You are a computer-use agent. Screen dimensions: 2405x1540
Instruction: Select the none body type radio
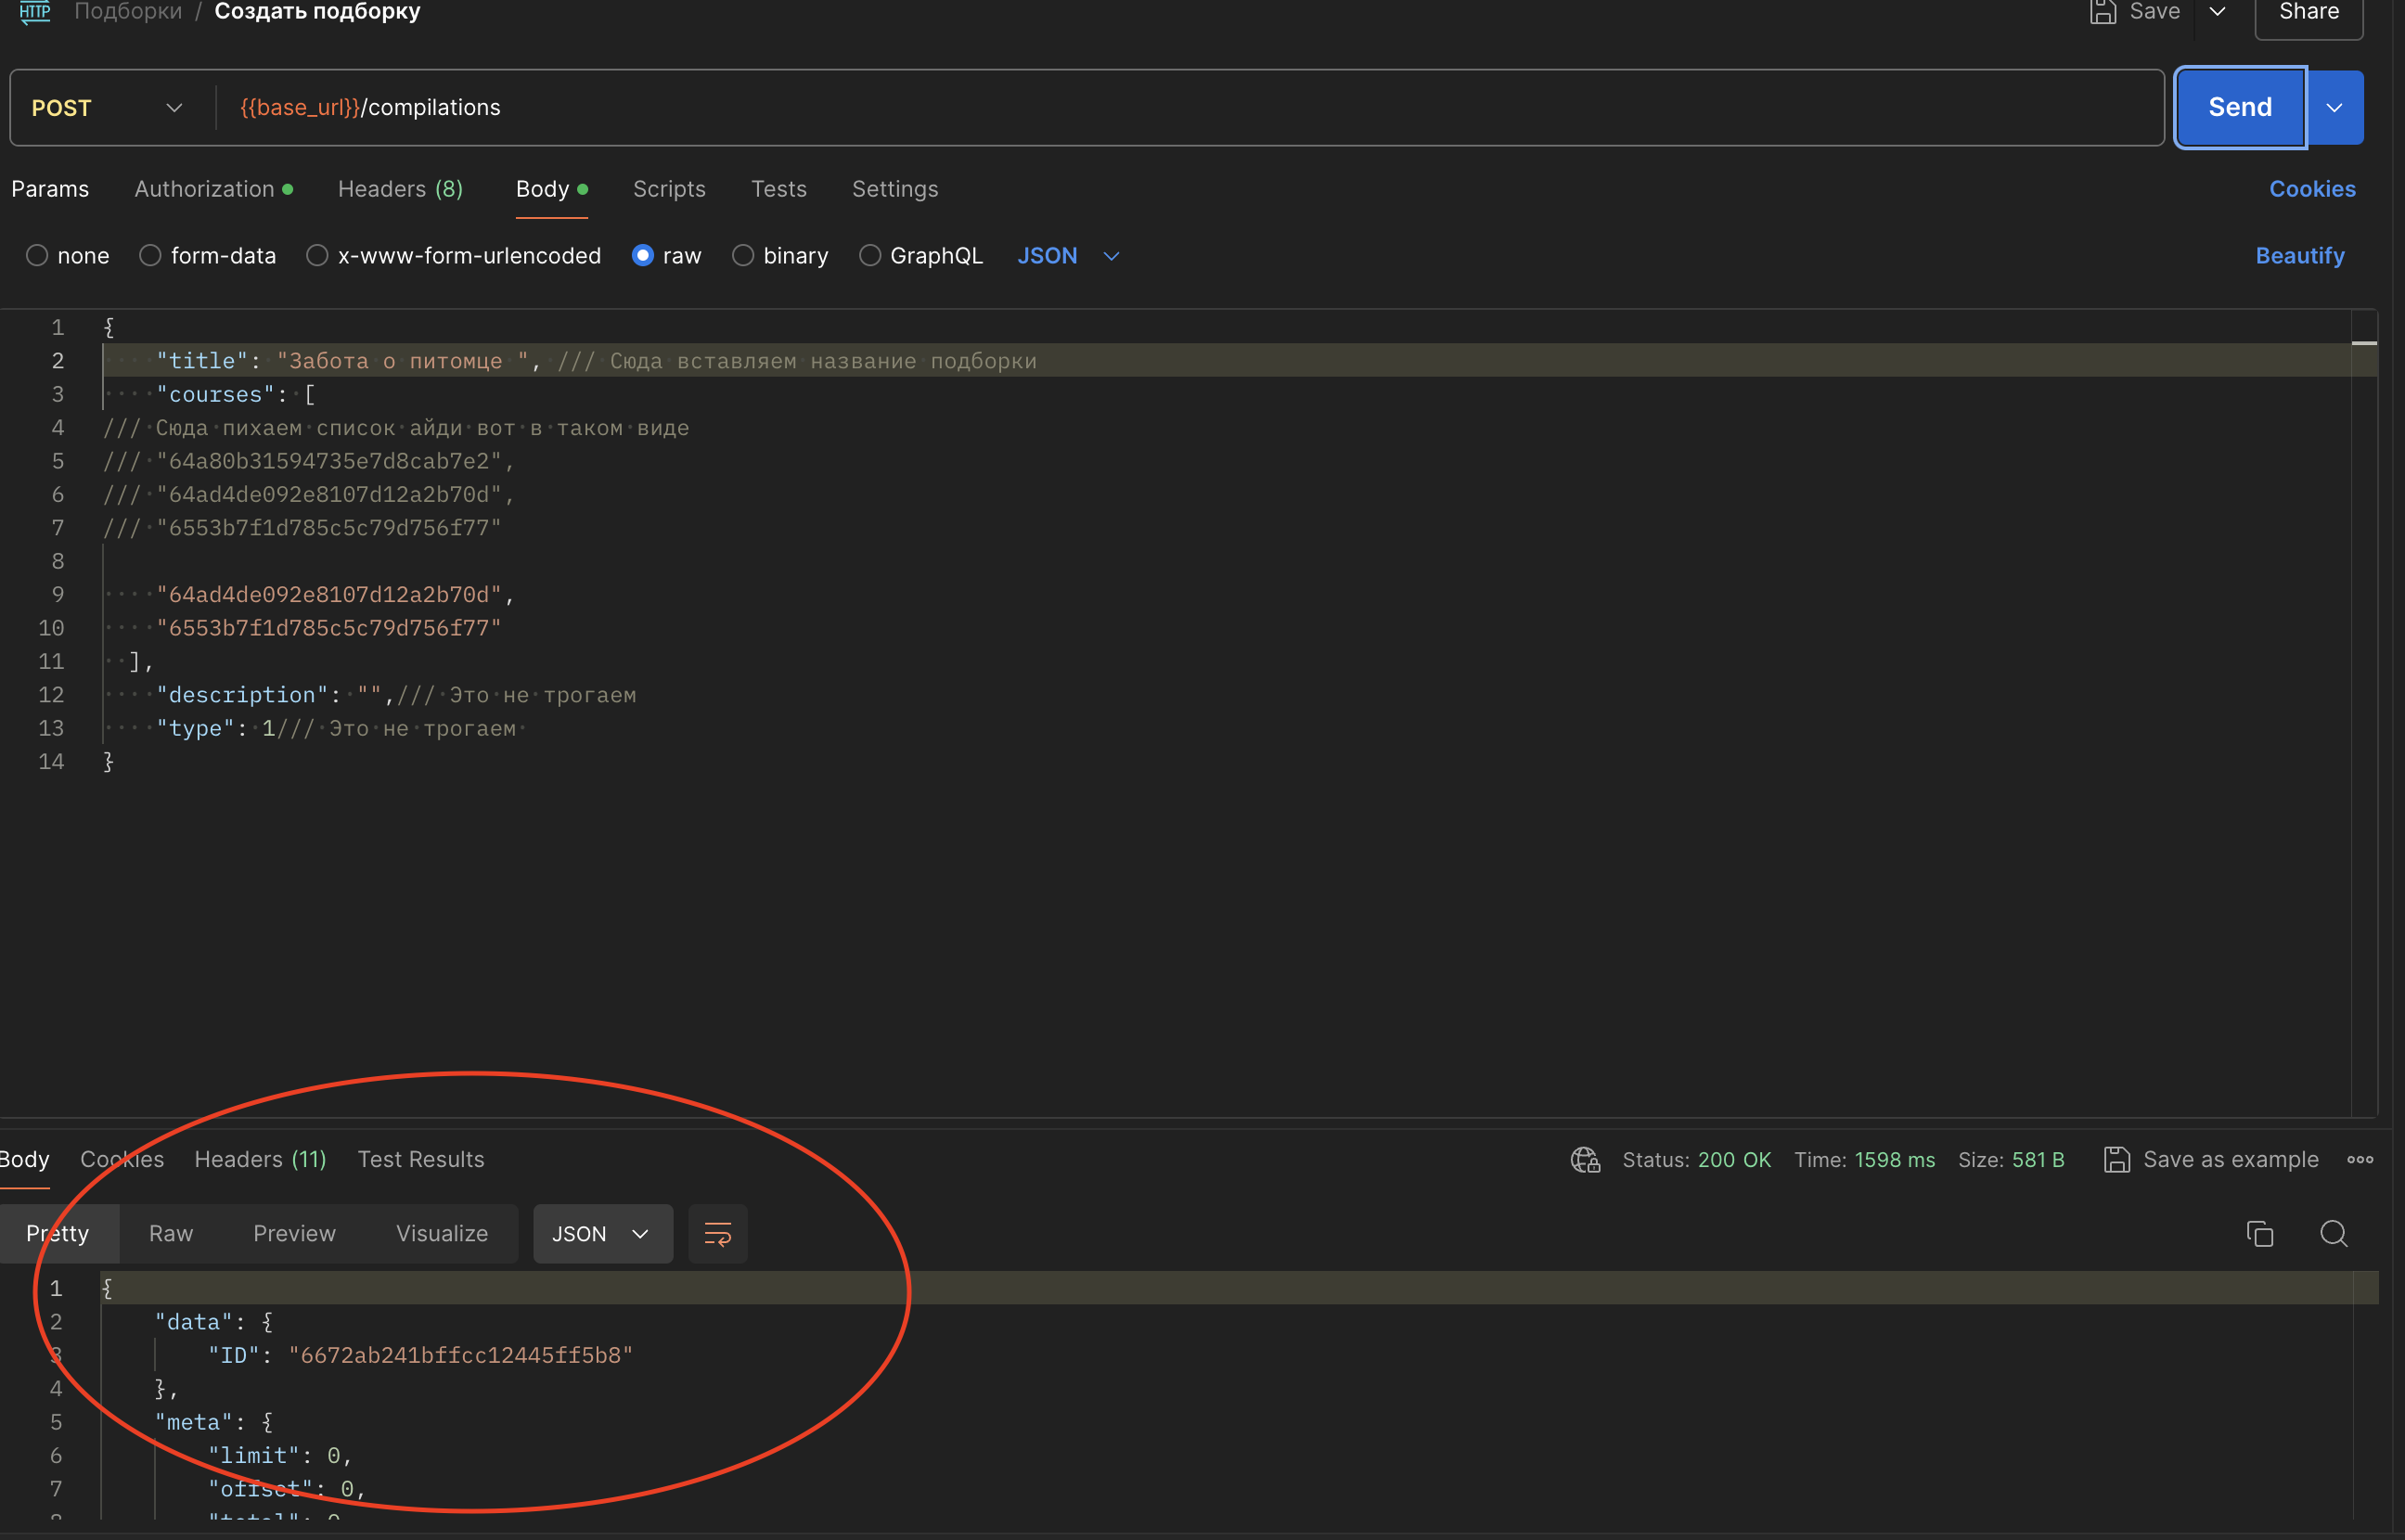pos(37,256)
